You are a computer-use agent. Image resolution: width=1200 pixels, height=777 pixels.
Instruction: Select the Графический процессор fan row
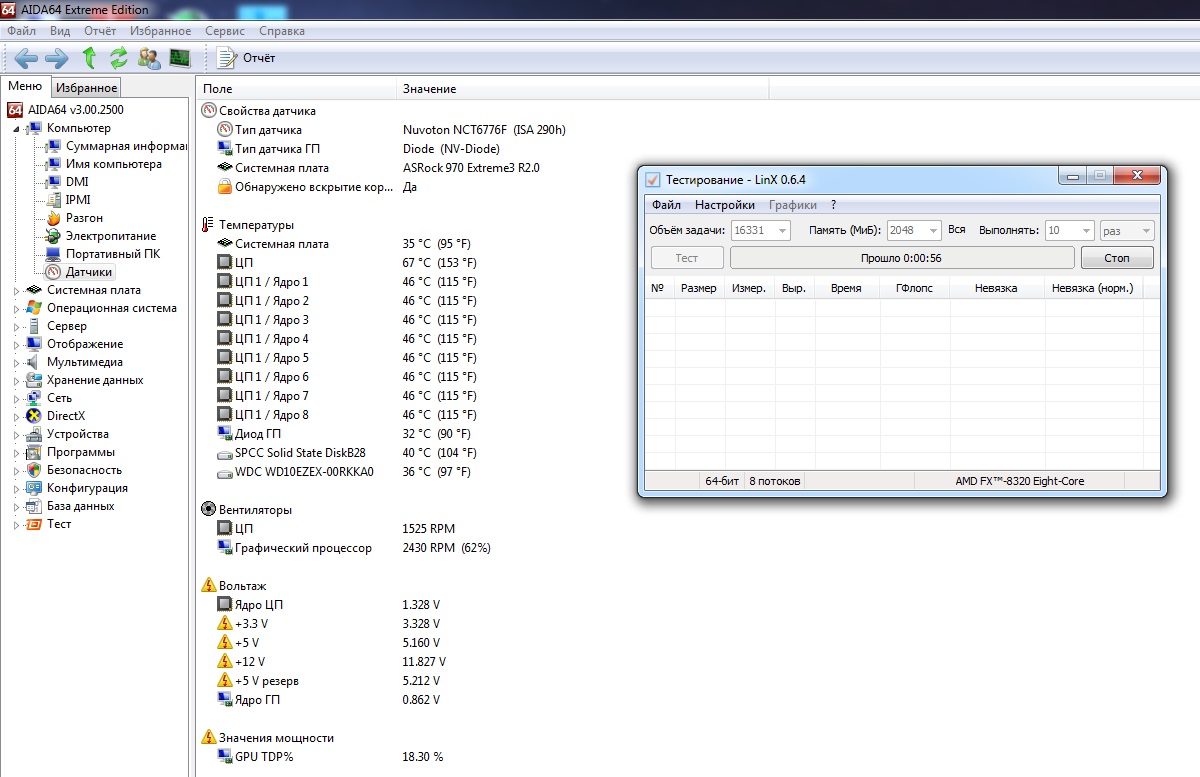coord(353,548)
